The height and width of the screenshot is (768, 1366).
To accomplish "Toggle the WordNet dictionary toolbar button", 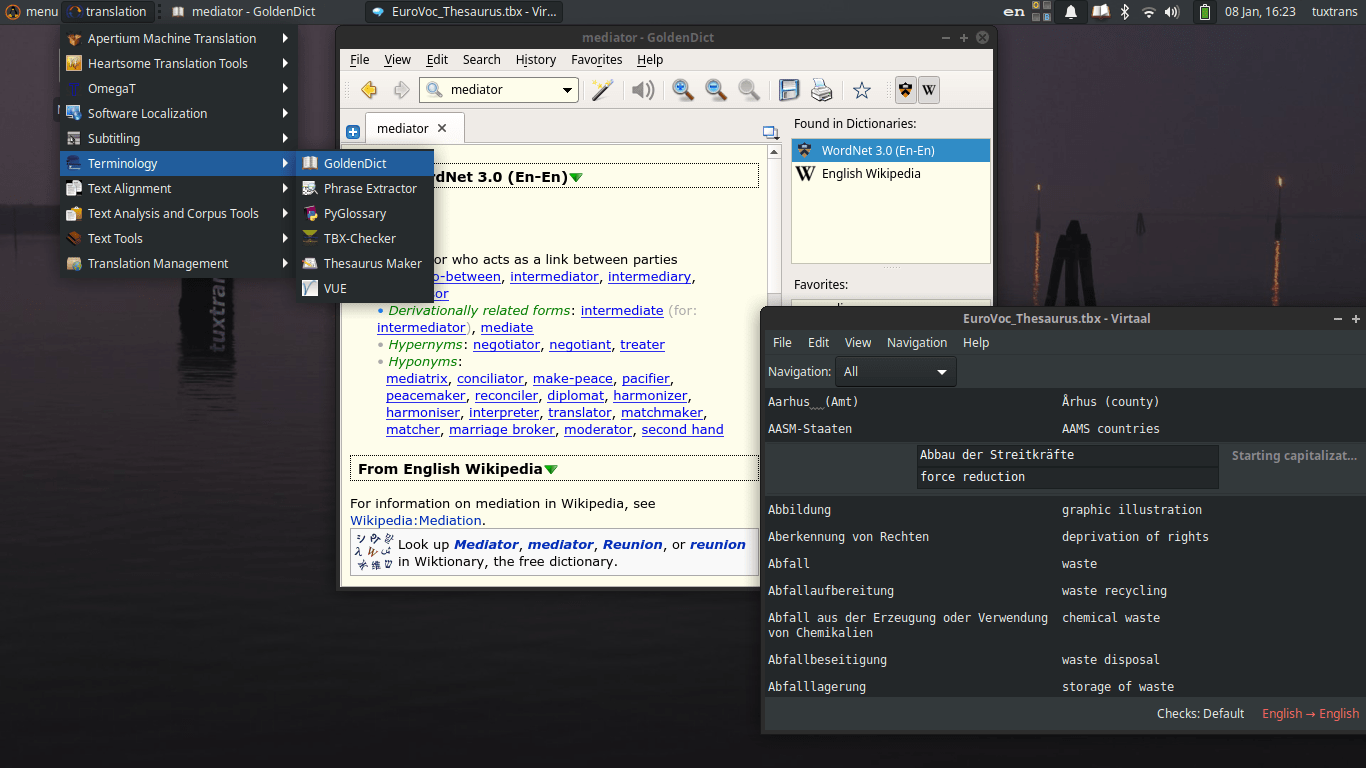I will pyautogui.click(x=905, y=90).
